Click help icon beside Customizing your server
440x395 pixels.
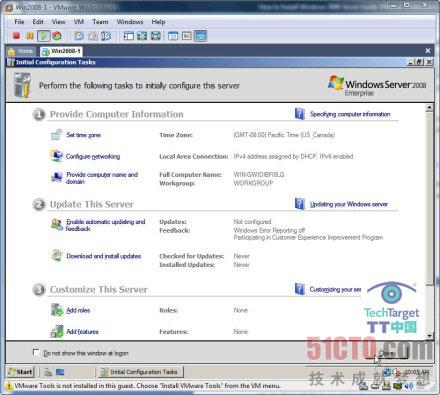click(x=300, y=289)
